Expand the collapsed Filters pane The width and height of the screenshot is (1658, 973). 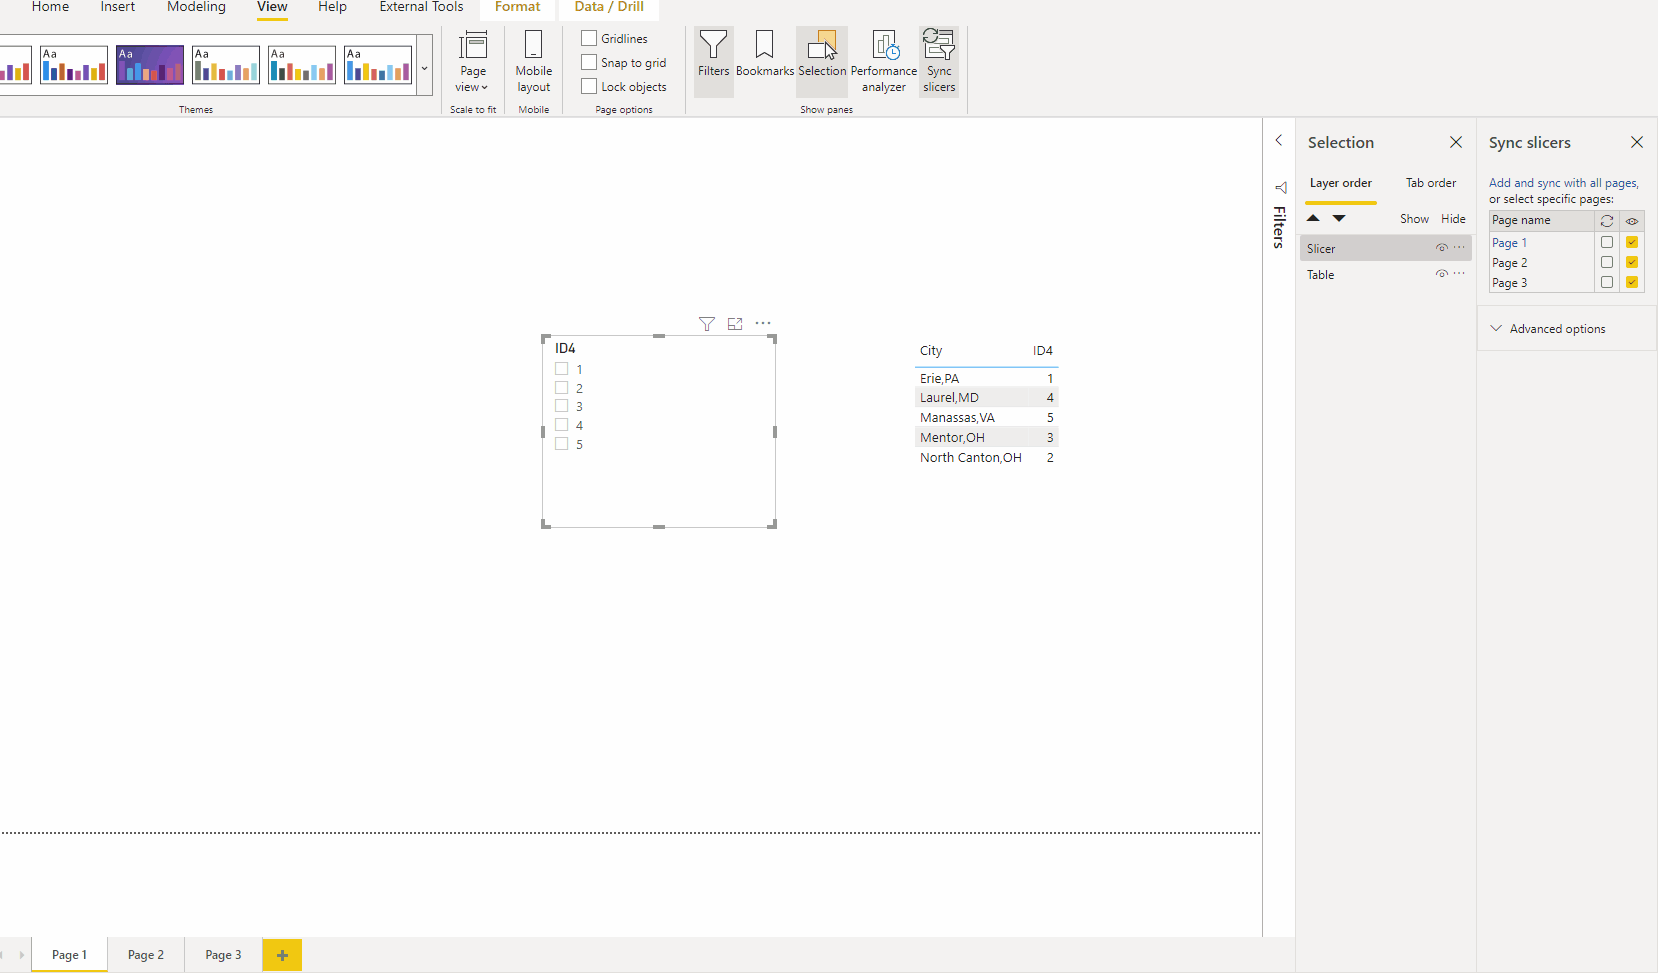point(1278,141)
